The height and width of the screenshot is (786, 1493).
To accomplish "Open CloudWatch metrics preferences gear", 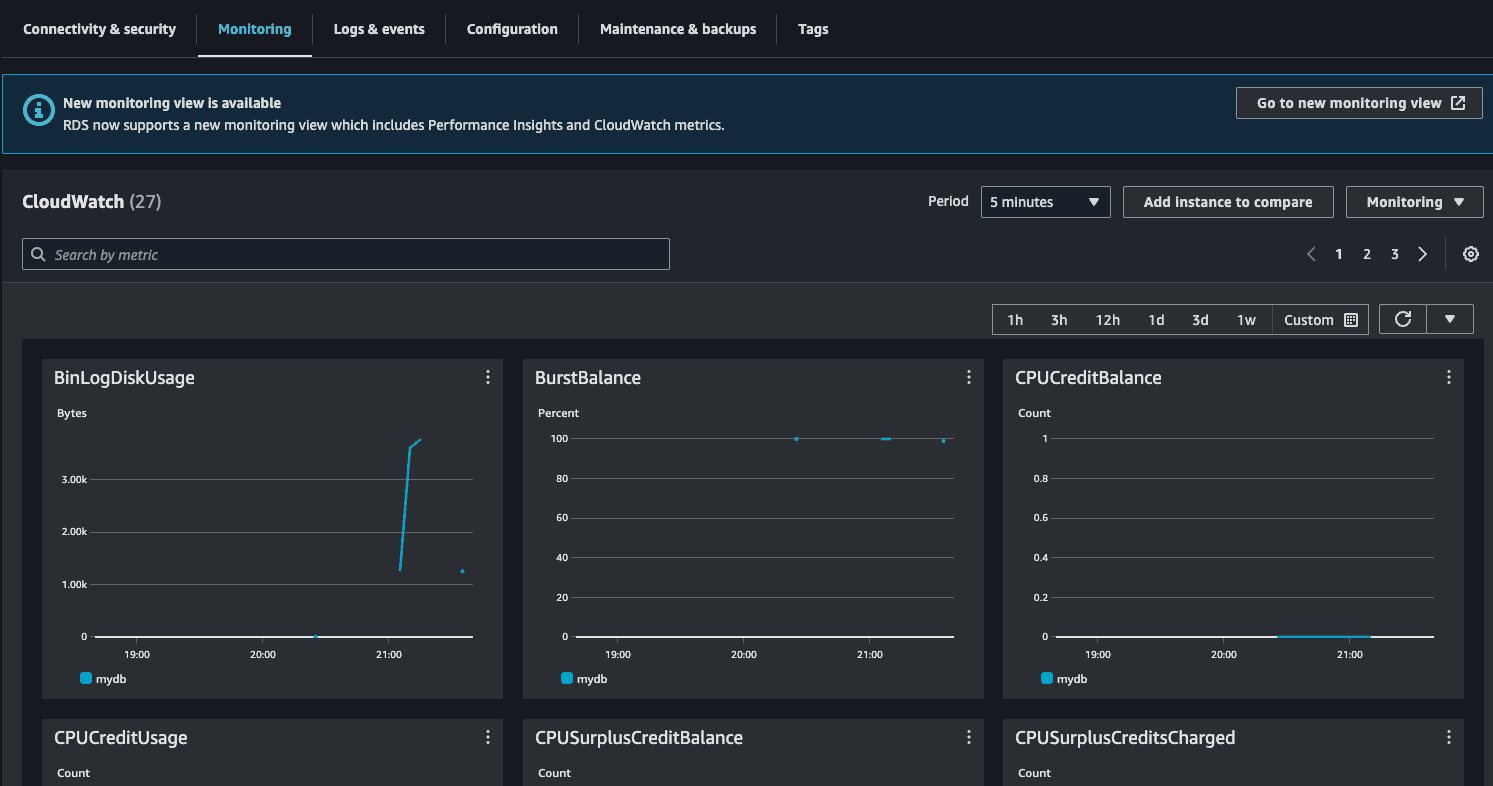I will click(x=1470, y=254).
